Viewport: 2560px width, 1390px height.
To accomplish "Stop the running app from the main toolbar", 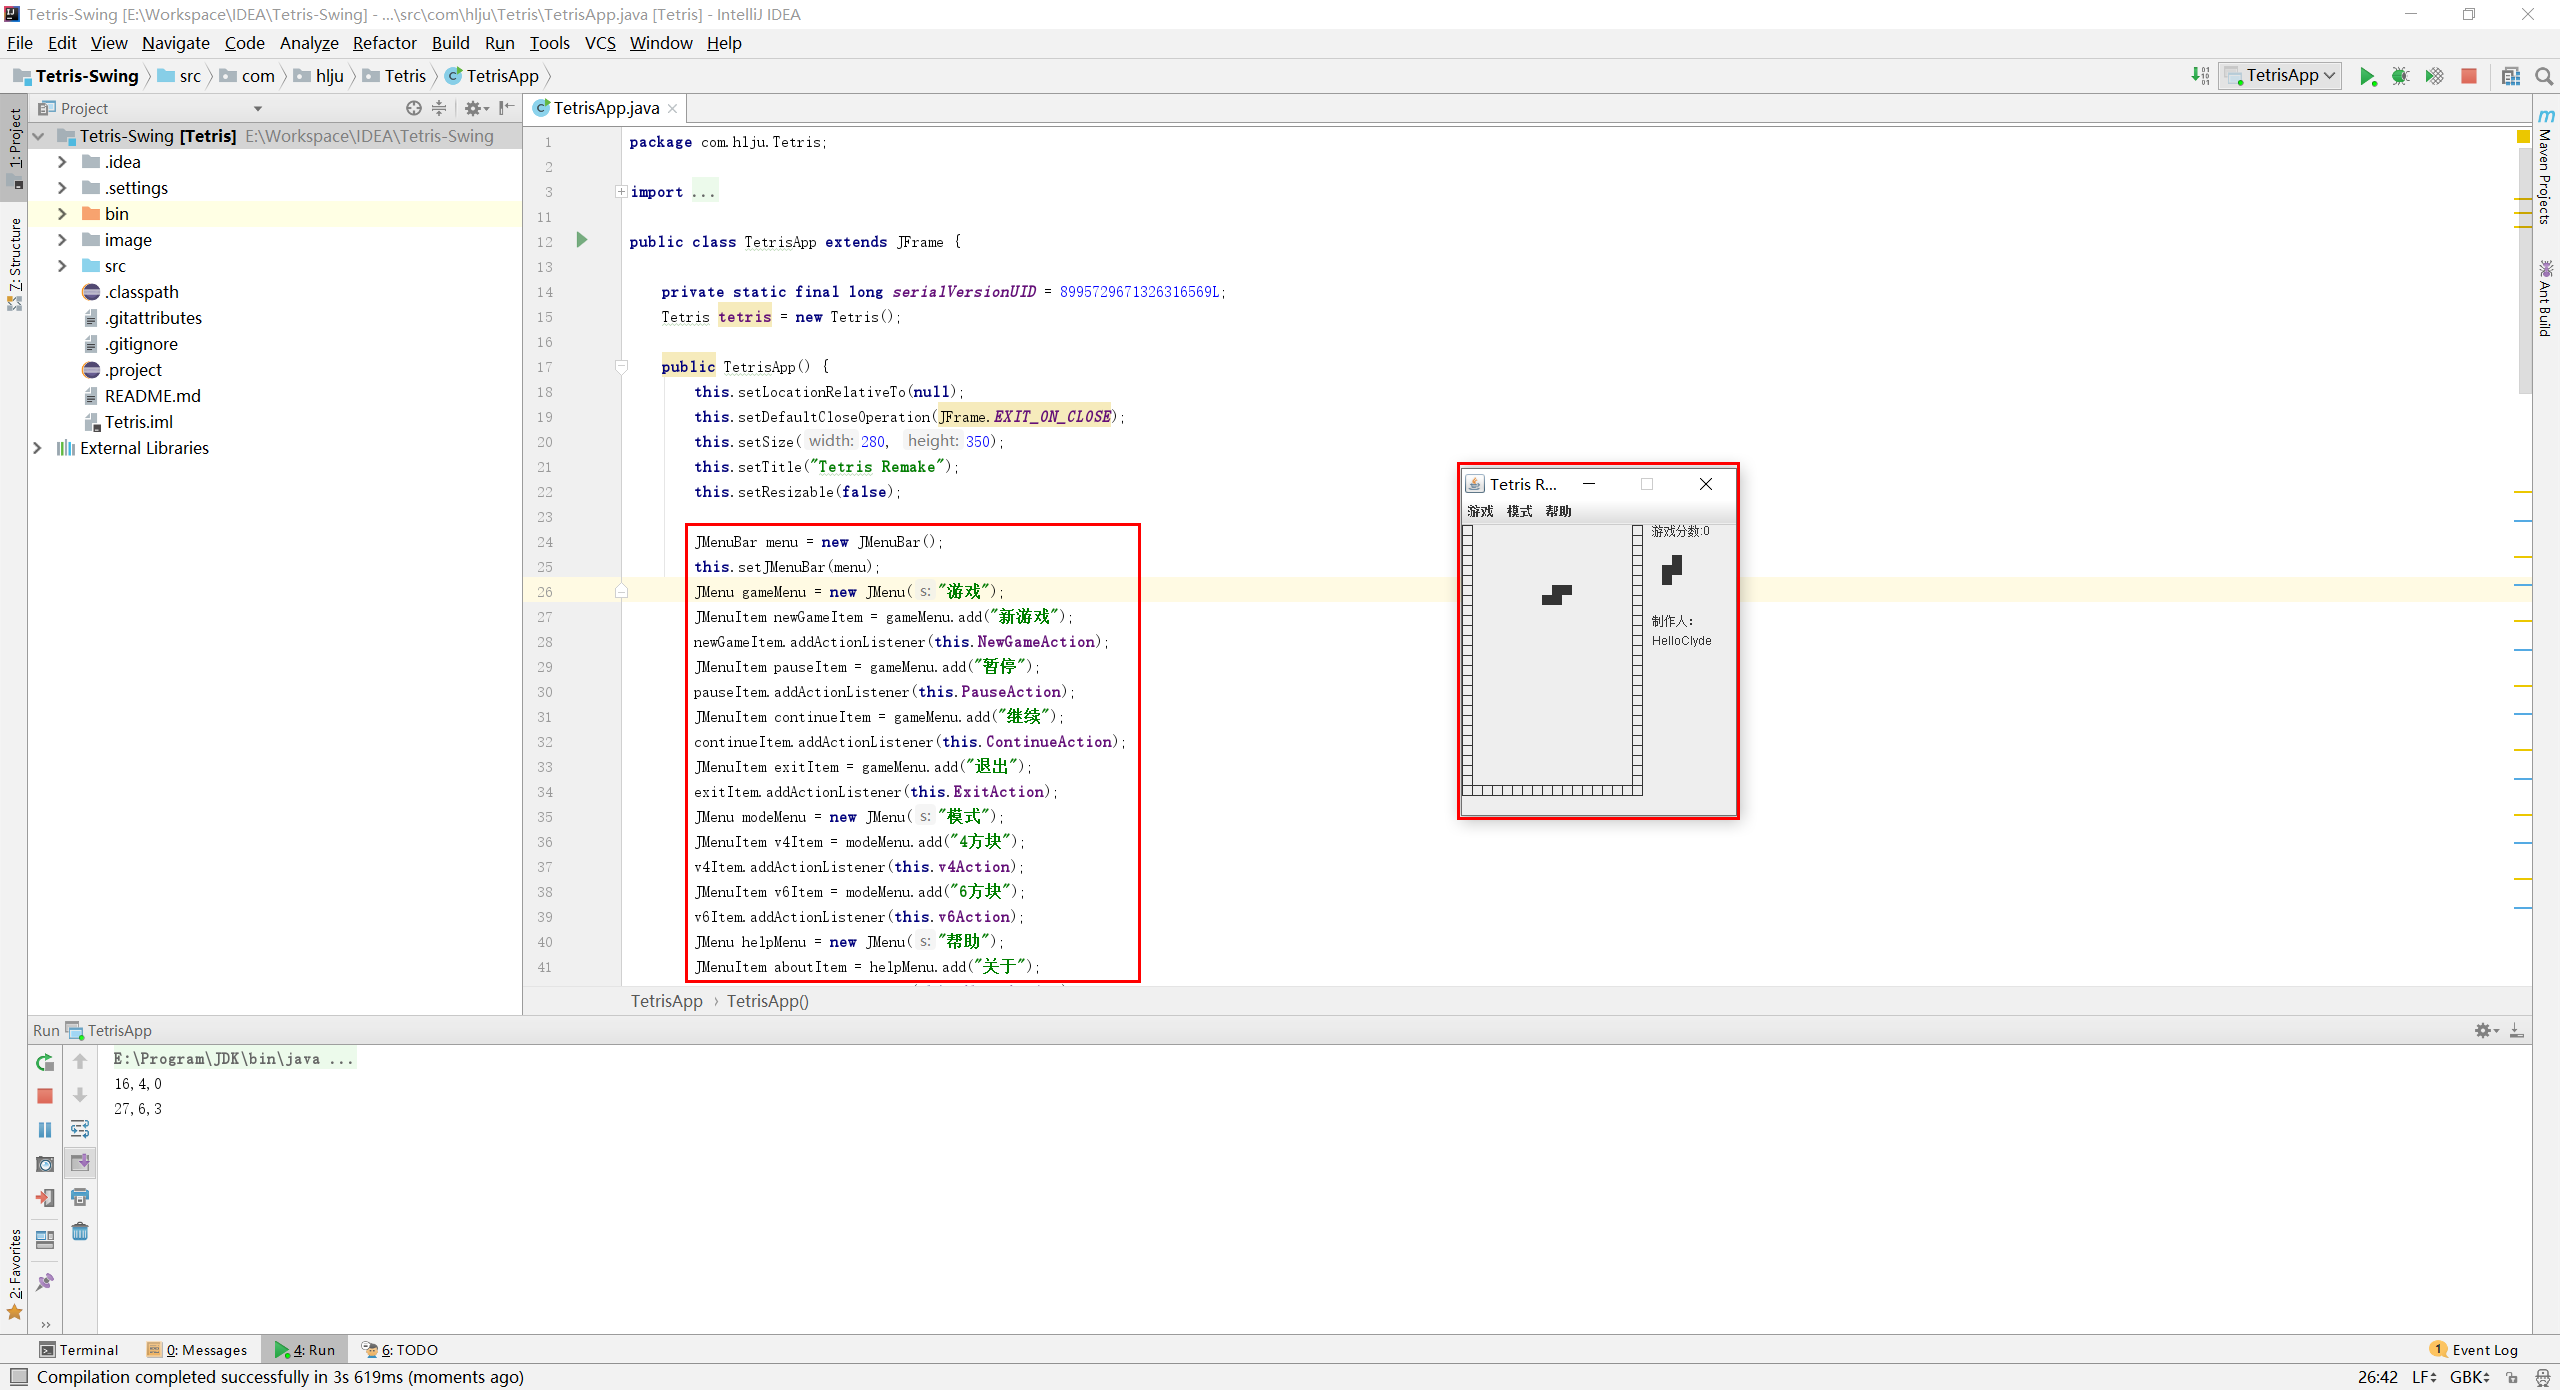I will tap(2469, 76).
